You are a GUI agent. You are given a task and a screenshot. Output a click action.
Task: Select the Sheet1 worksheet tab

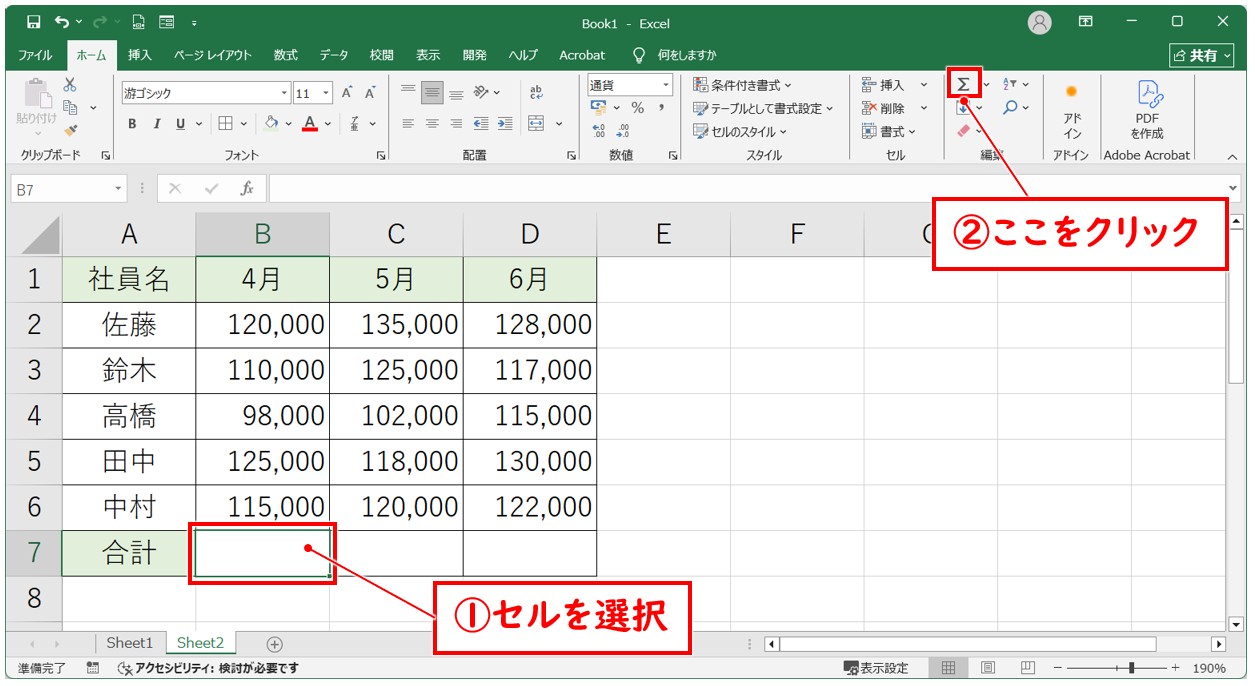point(130,643)
